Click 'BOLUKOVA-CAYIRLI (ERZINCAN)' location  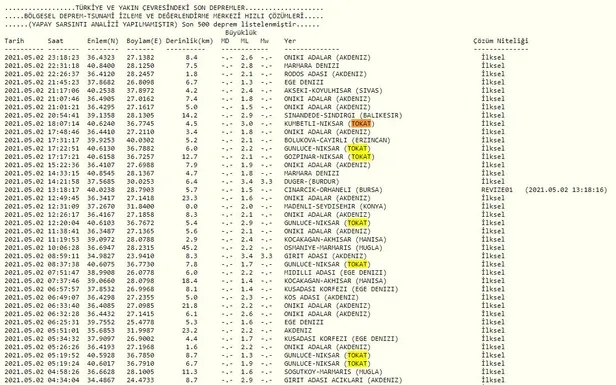[x=337, y=140]
